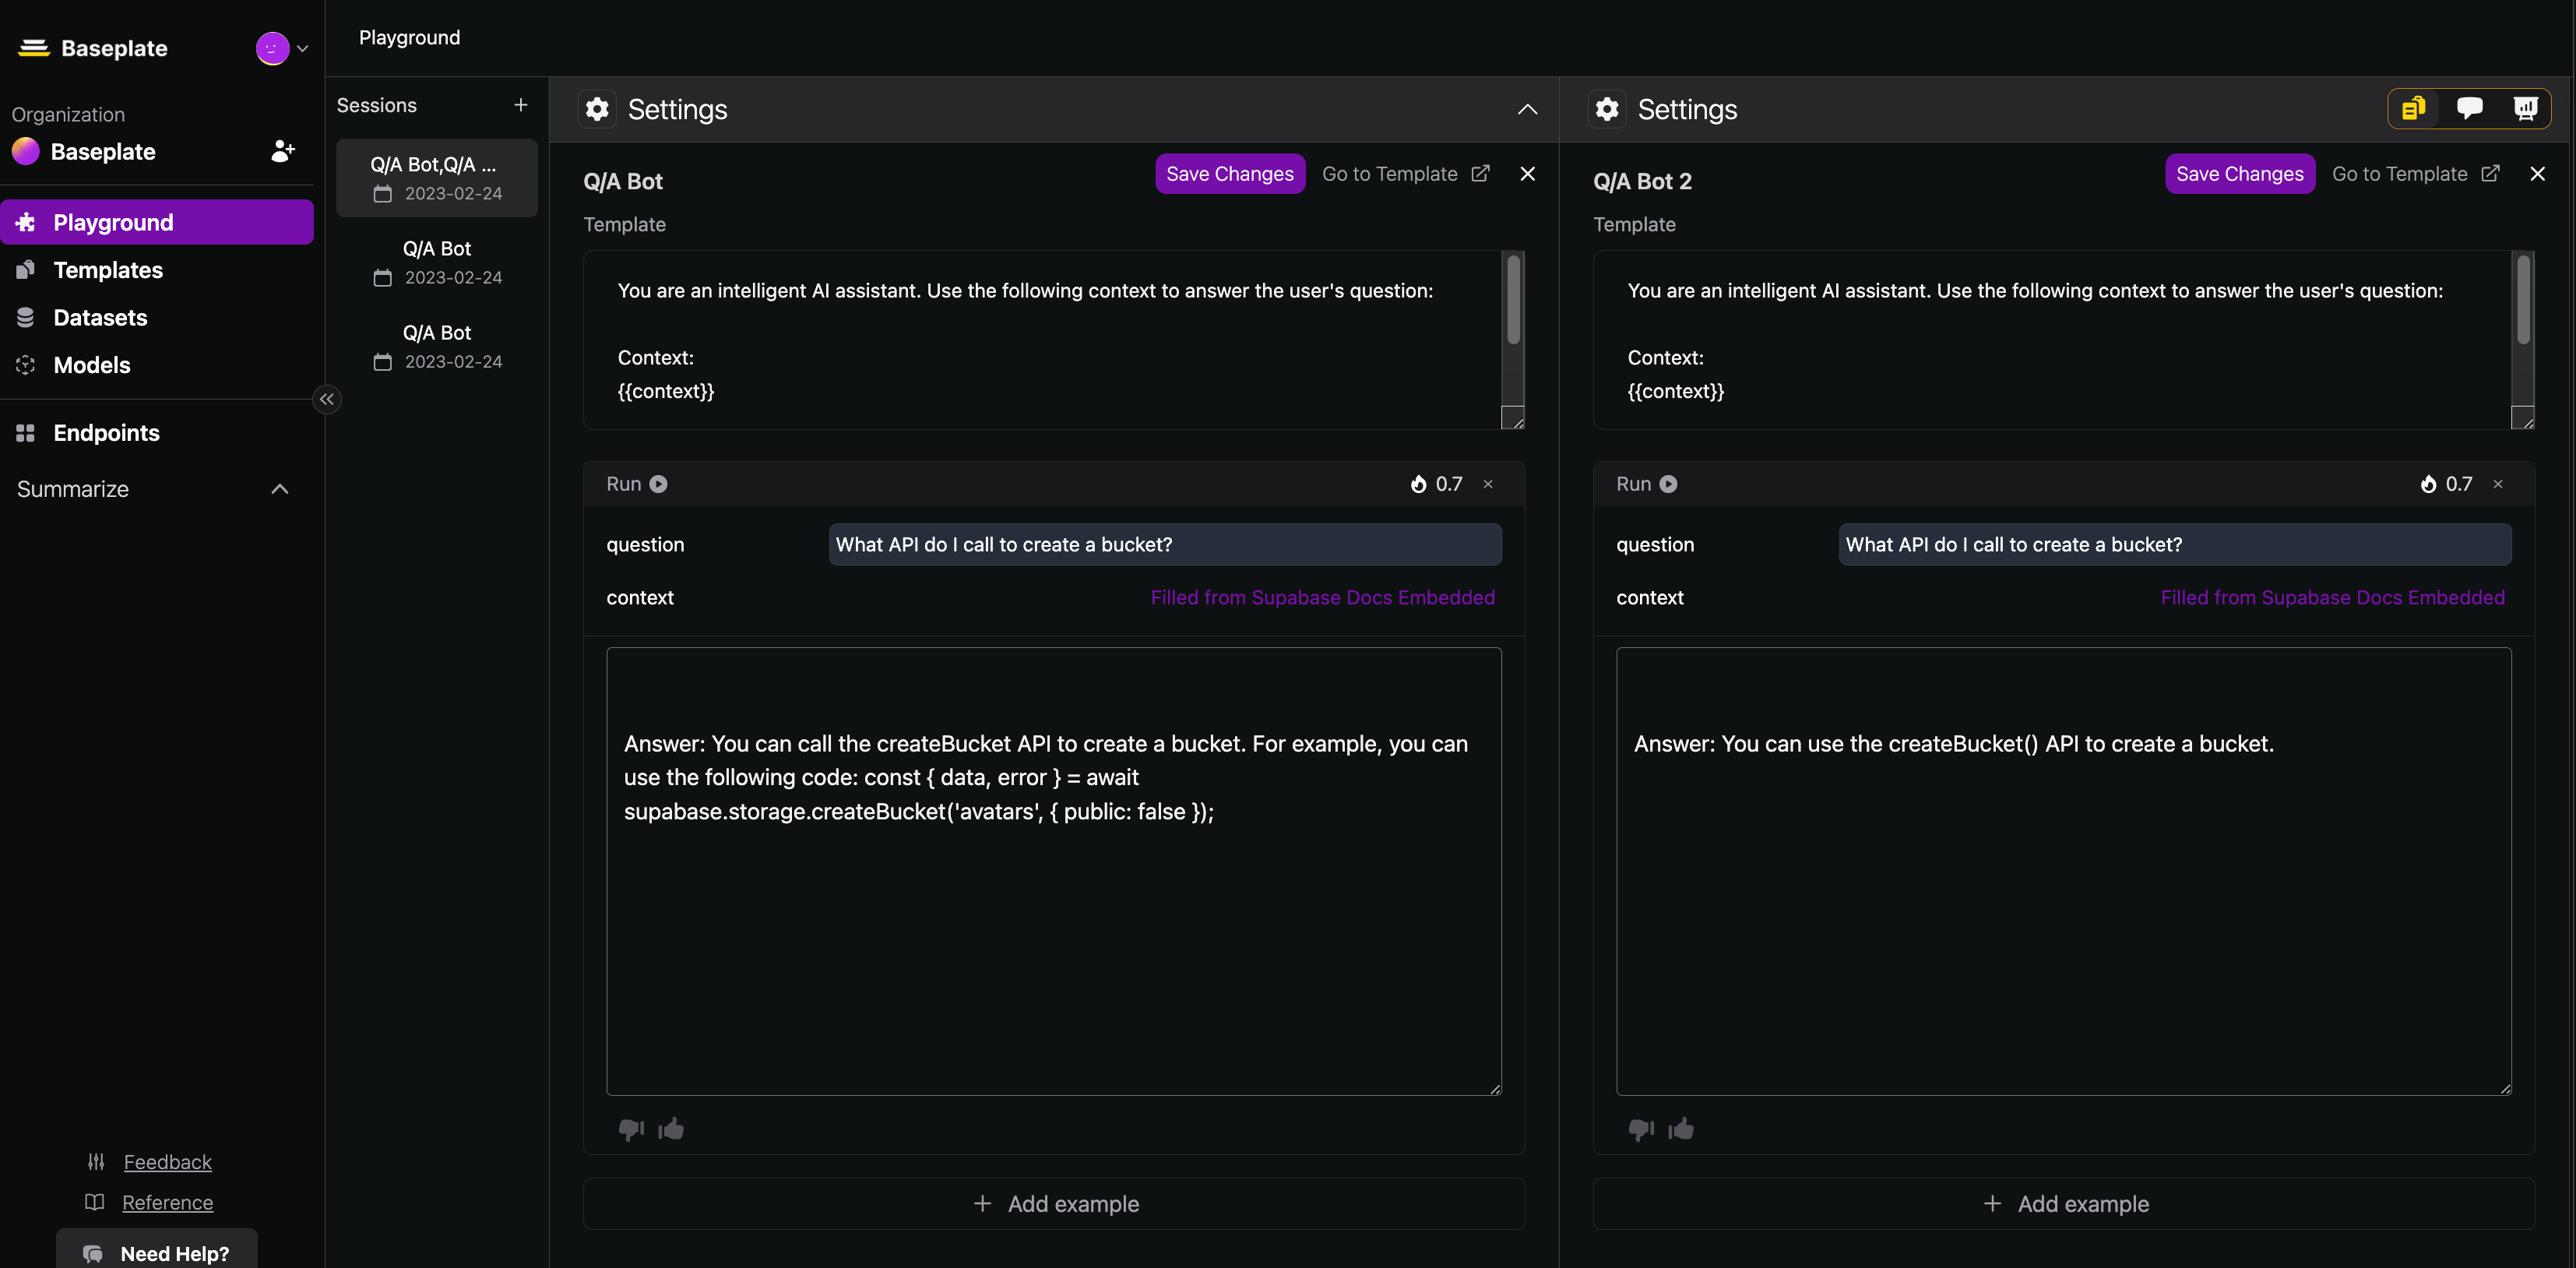Open Templates in the sidebar
This screenshot has height=1268, width=2576.
pyautogui.click(x=108, y=270)
